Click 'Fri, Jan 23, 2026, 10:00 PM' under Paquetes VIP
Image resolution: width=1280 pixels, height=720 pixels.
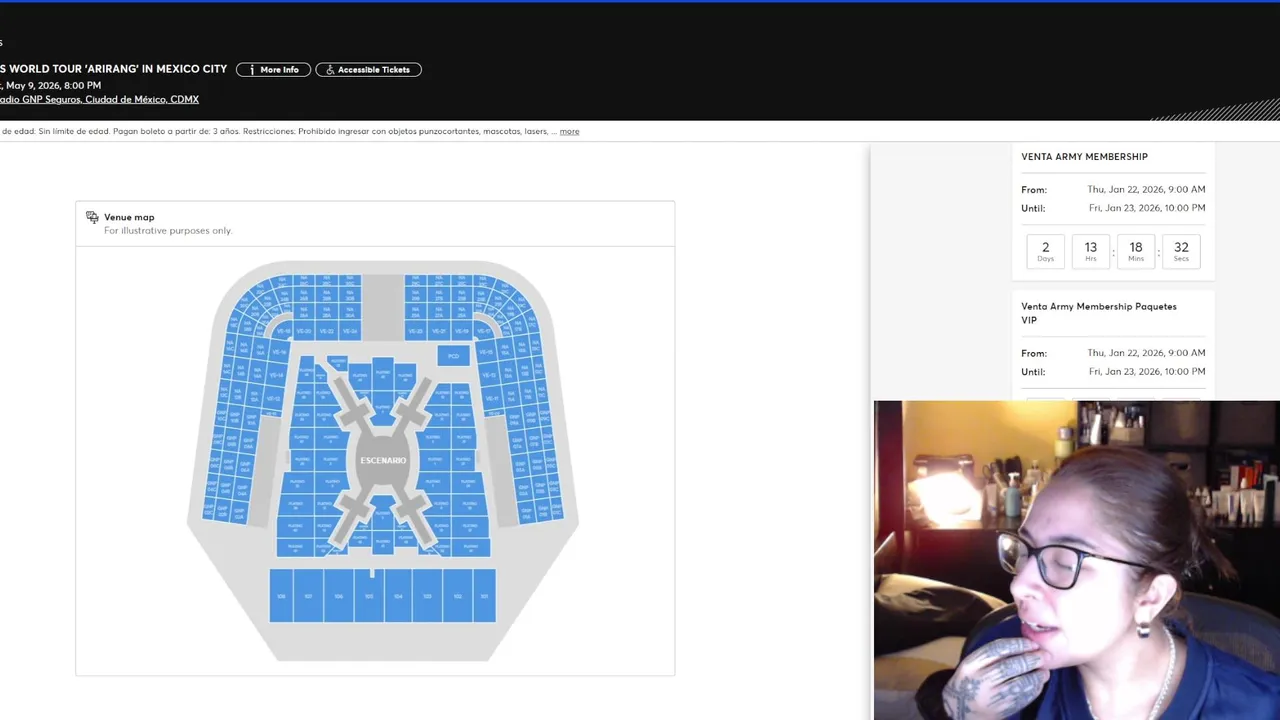tap(1147, 371)
